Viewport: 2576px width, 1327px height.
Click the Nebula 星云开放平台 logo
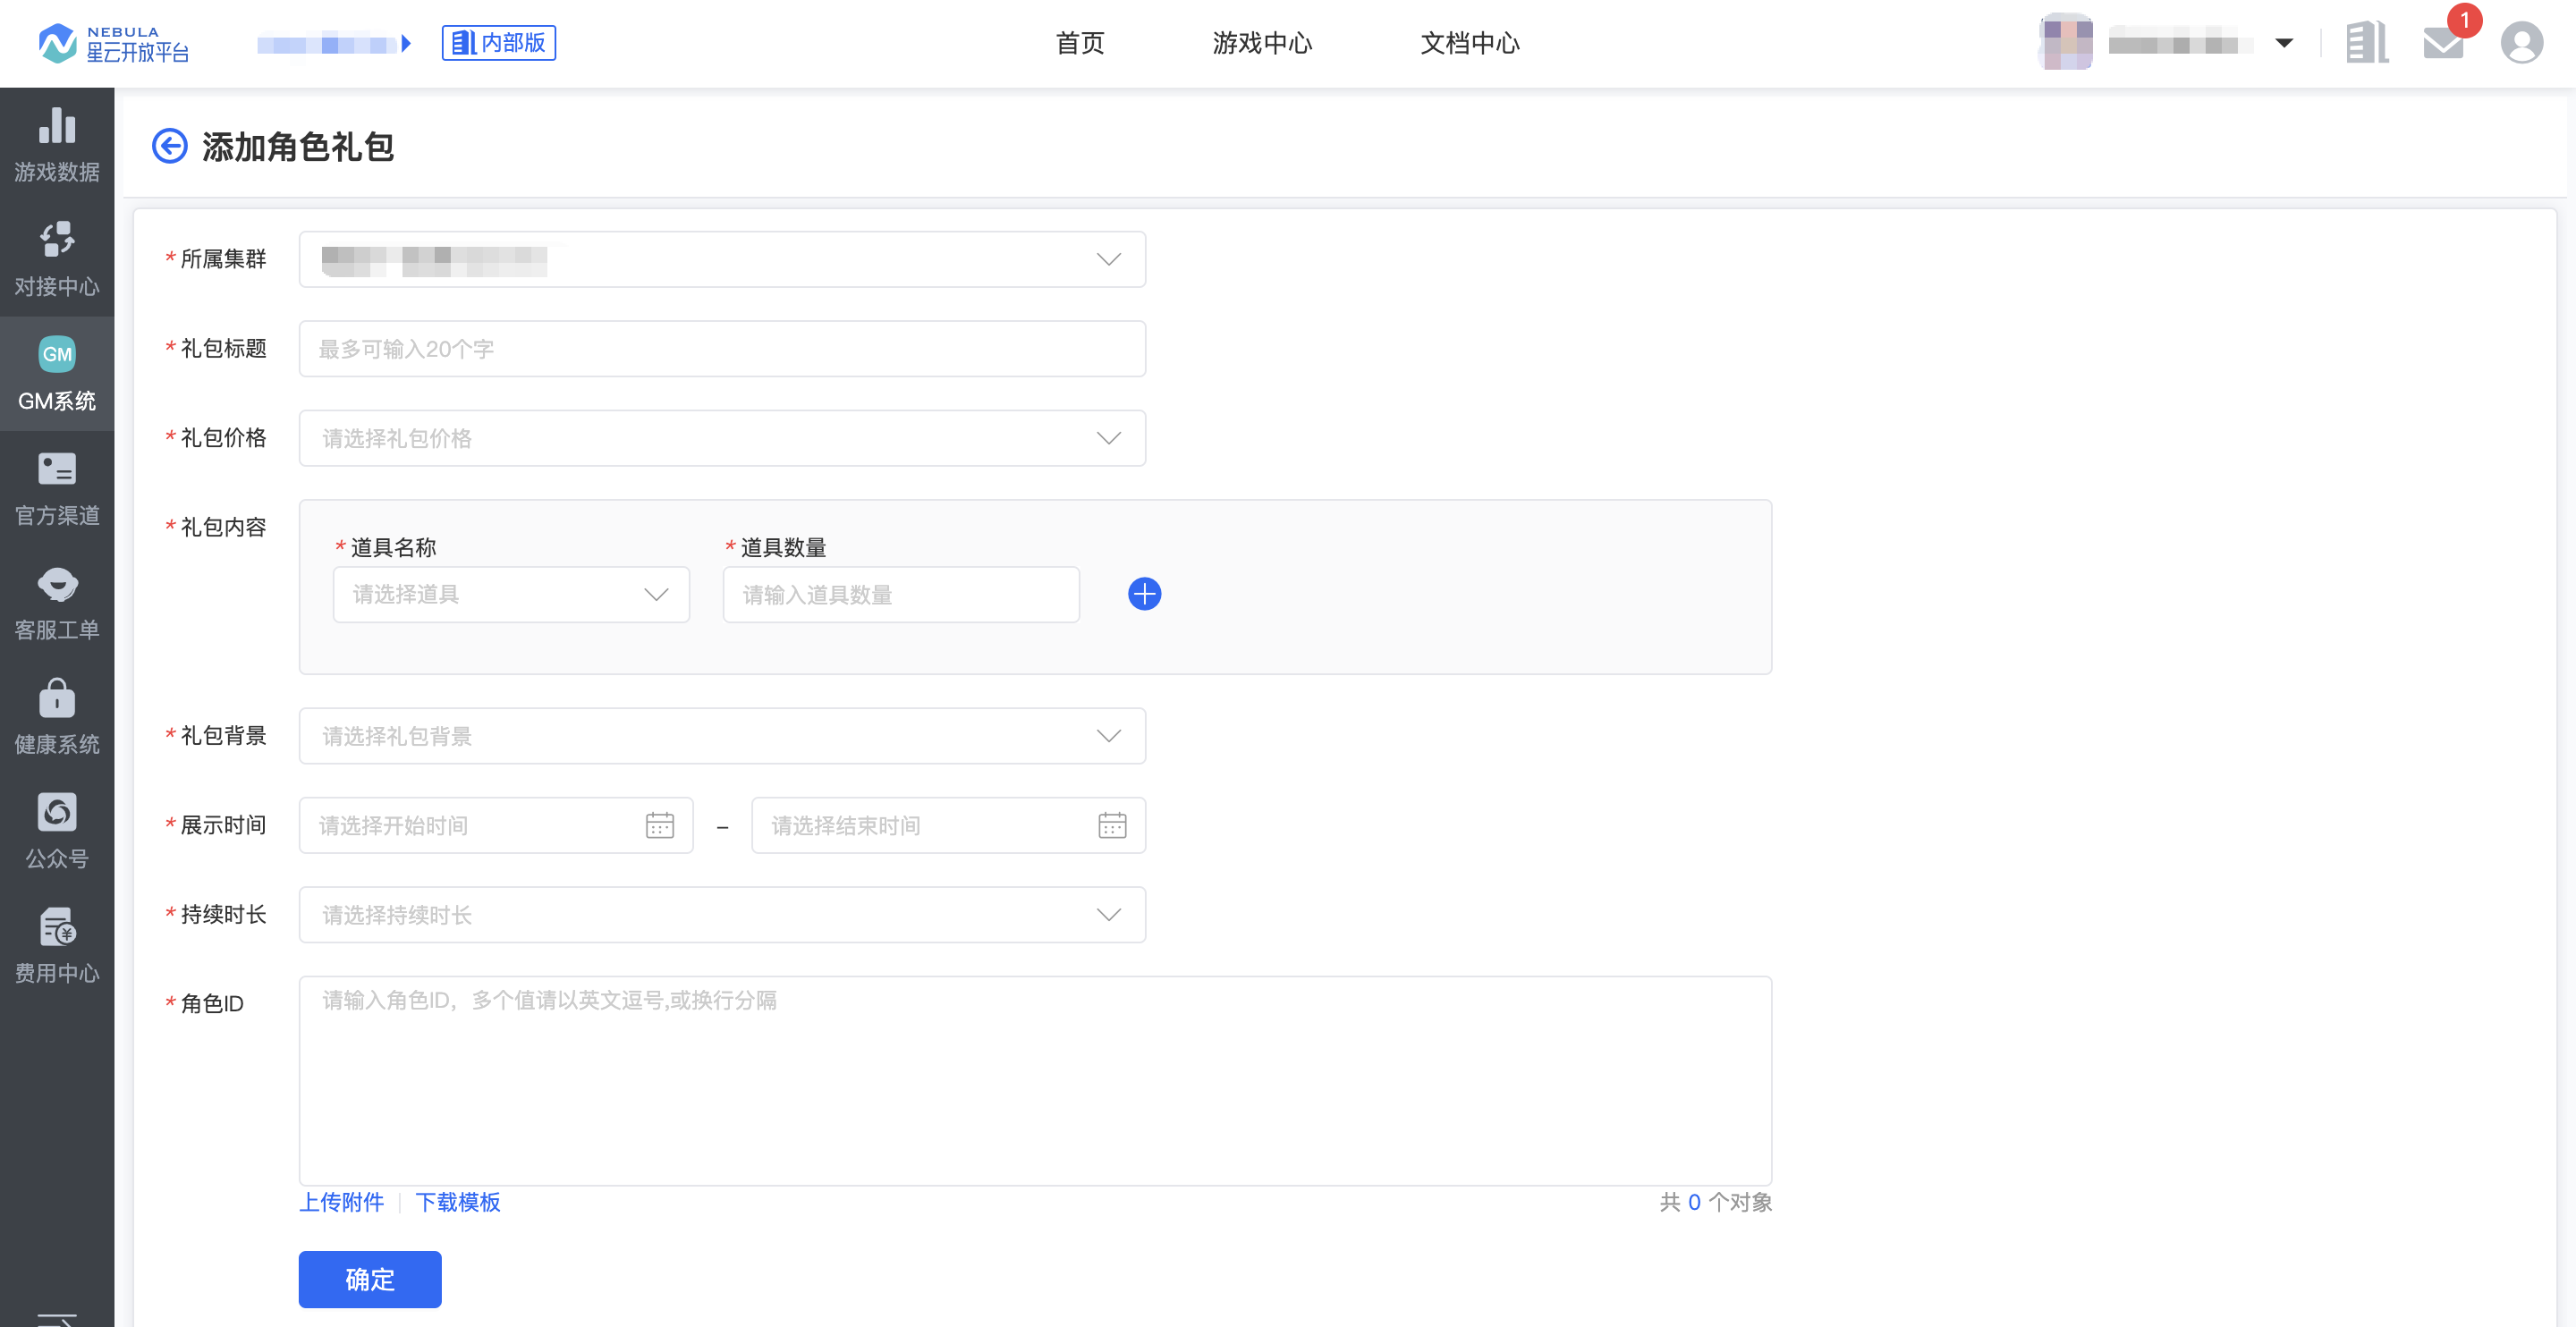(113, 43)
